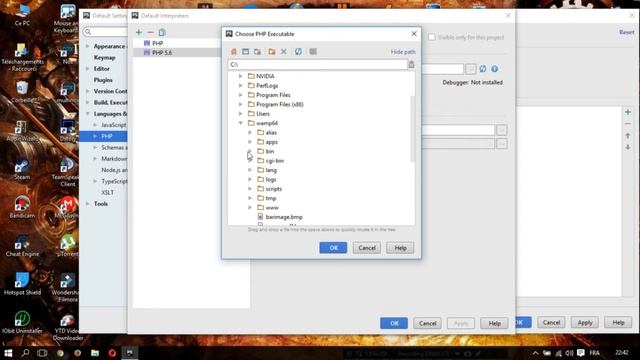Viewport: 640px width, 360px height.
Task: Focus Default Settings search field
Action: tap(105, 31)
